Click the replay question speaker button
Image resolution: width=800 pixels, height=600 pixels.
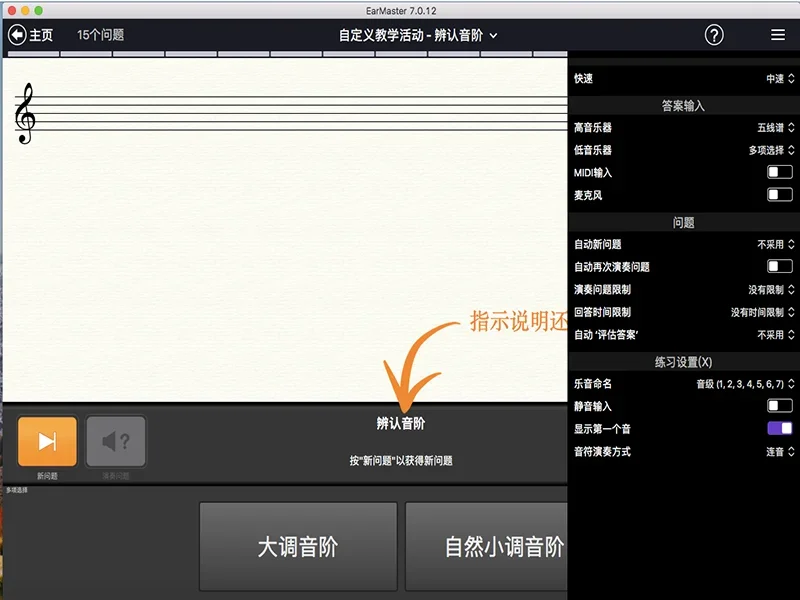coord(116,441)
